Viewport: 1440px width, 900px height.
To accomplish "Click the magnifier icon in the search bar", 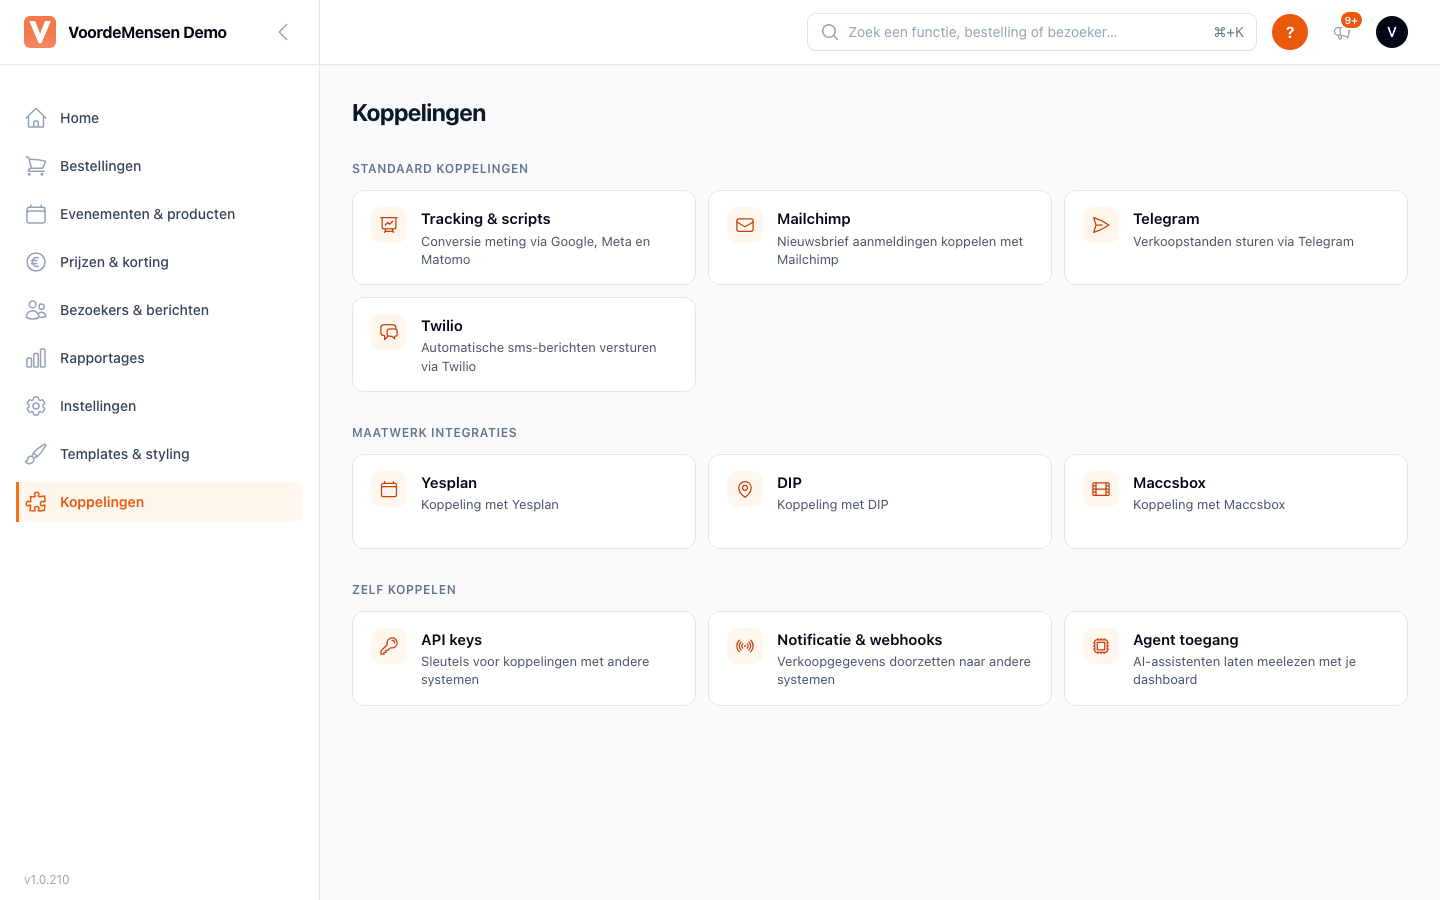I will point(830,32).
